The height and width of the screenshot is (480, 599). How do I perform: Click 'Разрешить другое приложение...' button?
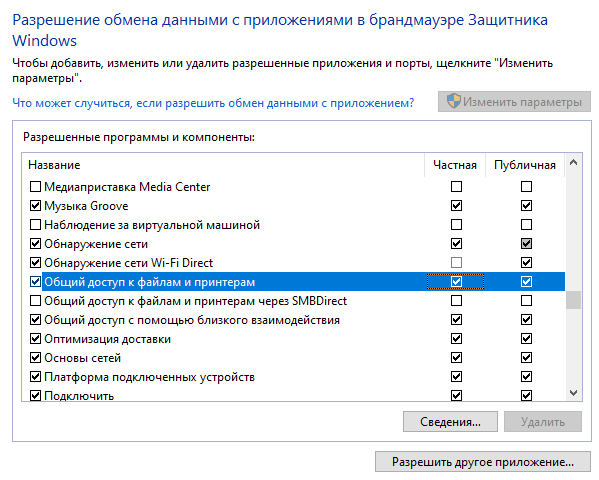pyautogui.click(x=482, y=462)
